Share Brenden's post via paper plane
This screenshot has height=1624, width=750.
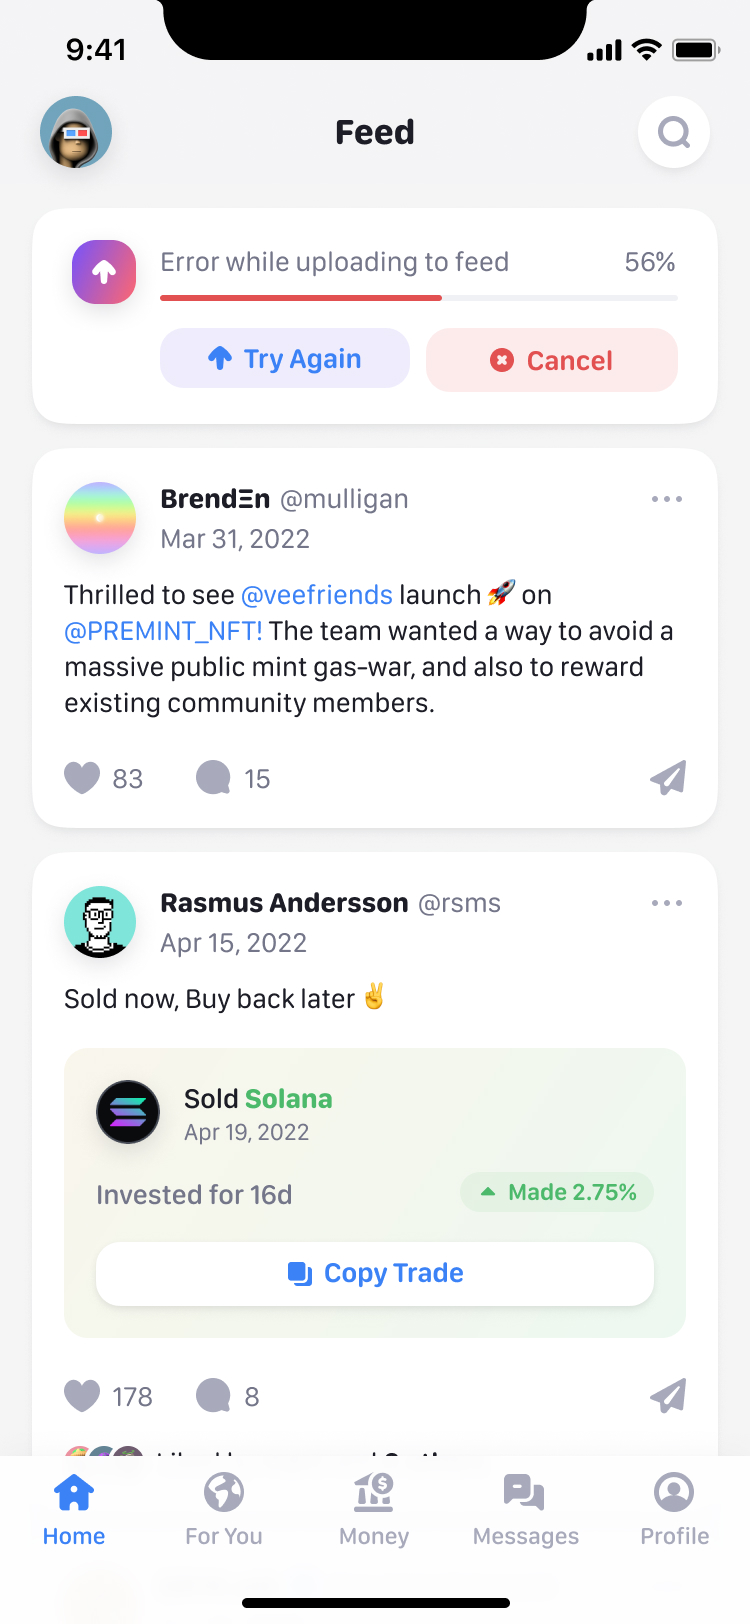(668, 778)
